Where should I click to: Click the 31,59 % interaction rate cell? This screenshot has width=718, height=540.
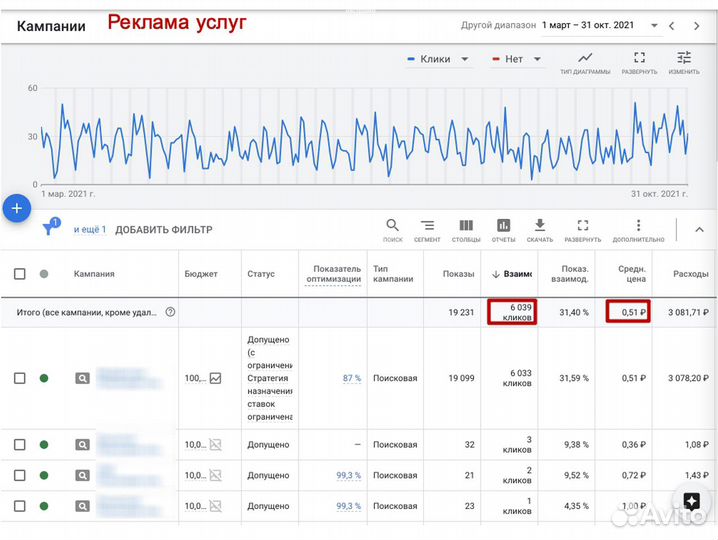click(x=574, y=378)
